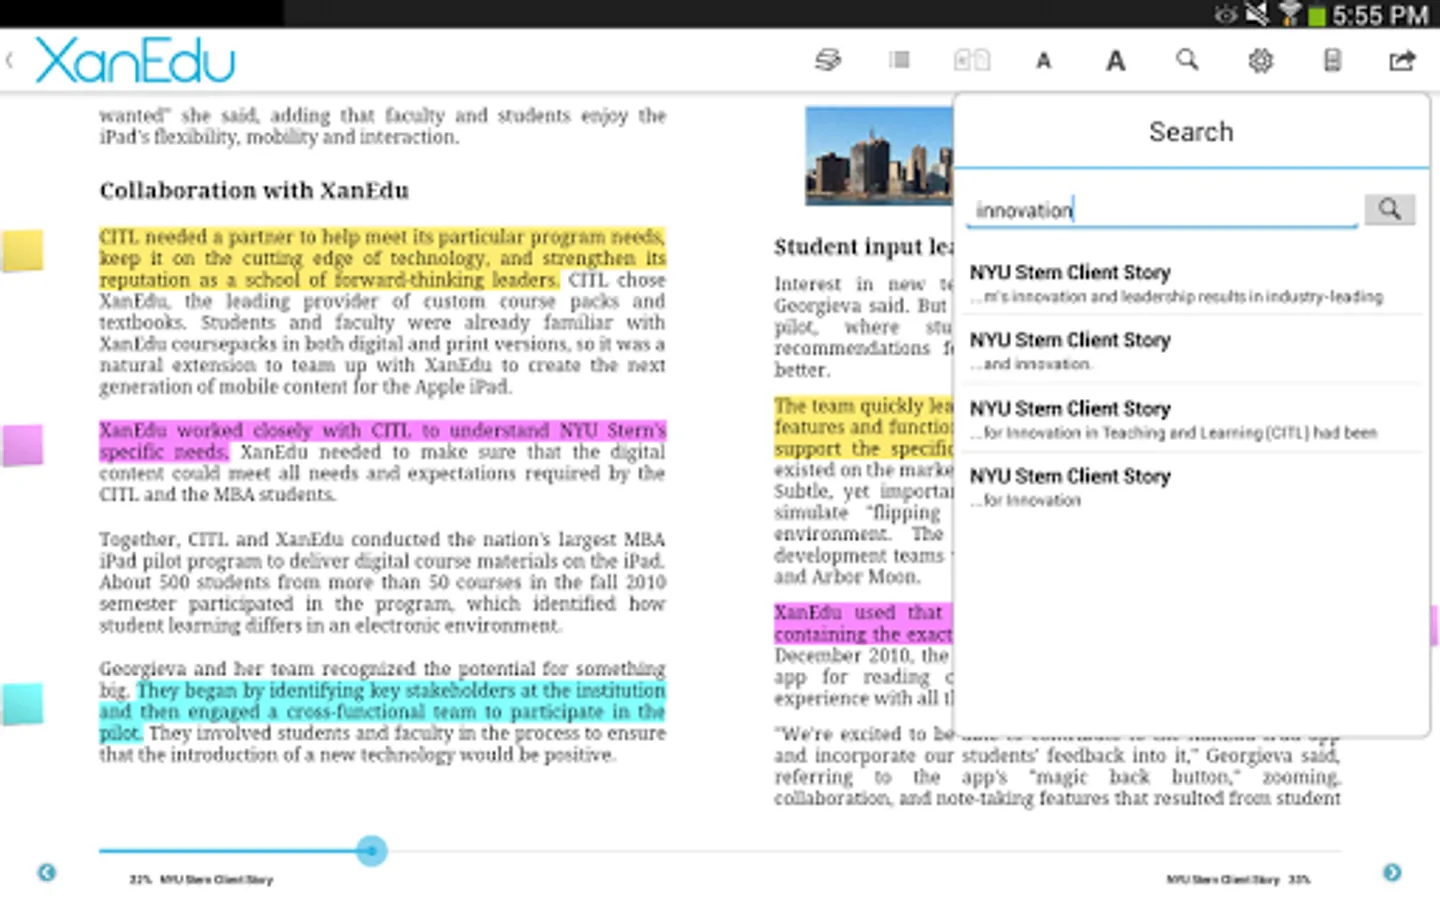This screenshot has width=1440, height=900.
Task: Go to the next page arrow
Action: click(x=1392, y=873)
